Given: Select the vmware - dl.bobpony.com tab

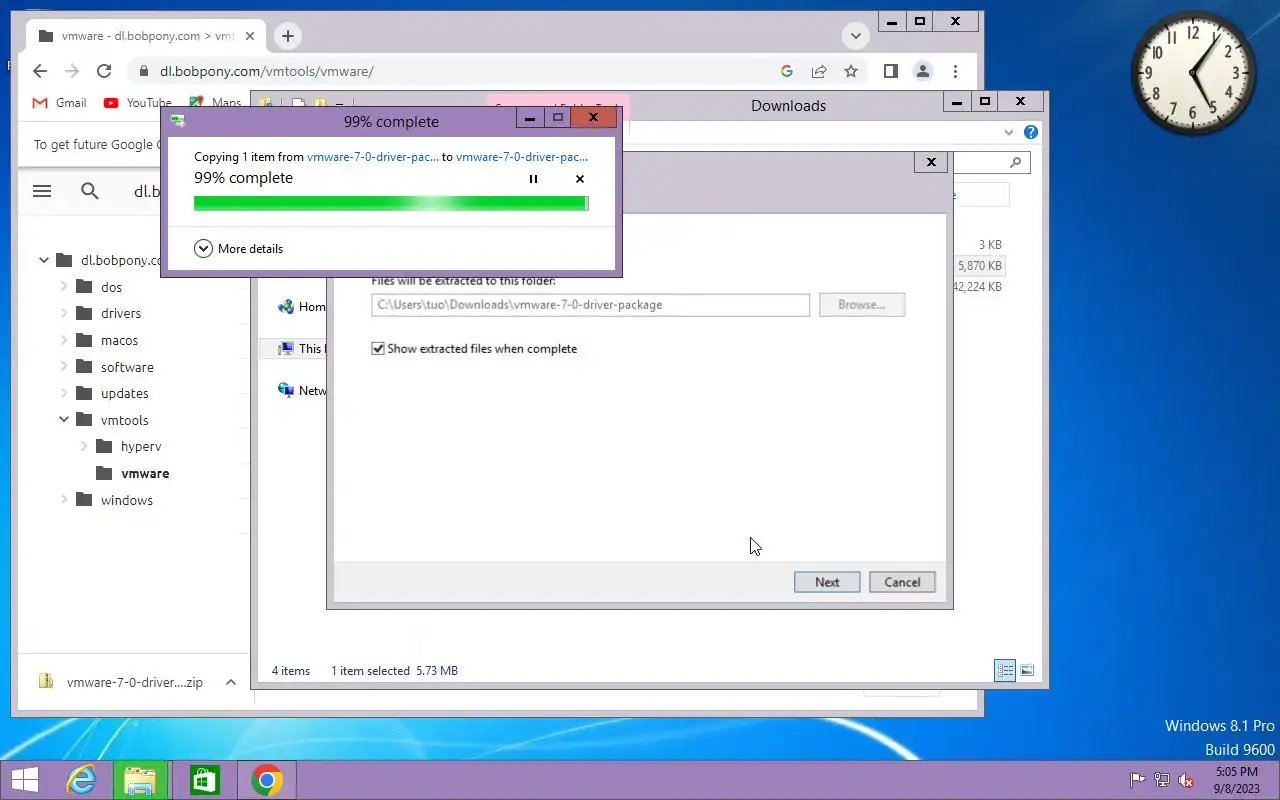Looking at the screenshot, I should (145, 36).
